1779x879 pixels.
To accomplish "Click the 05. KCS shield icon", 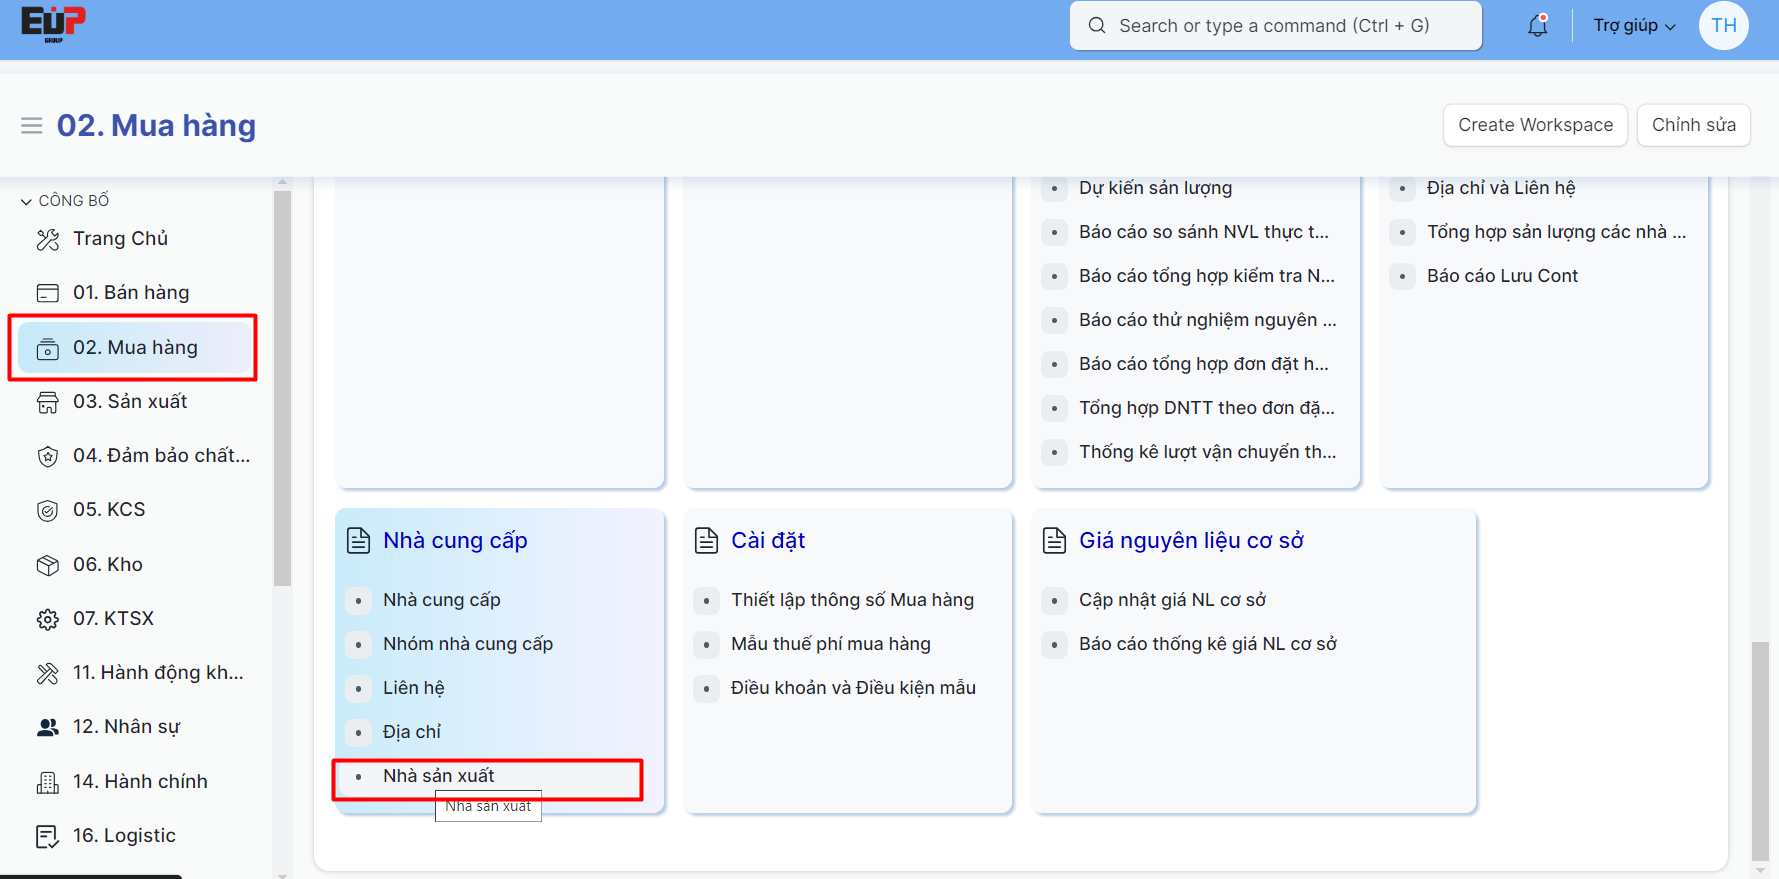I will [47, 510].
